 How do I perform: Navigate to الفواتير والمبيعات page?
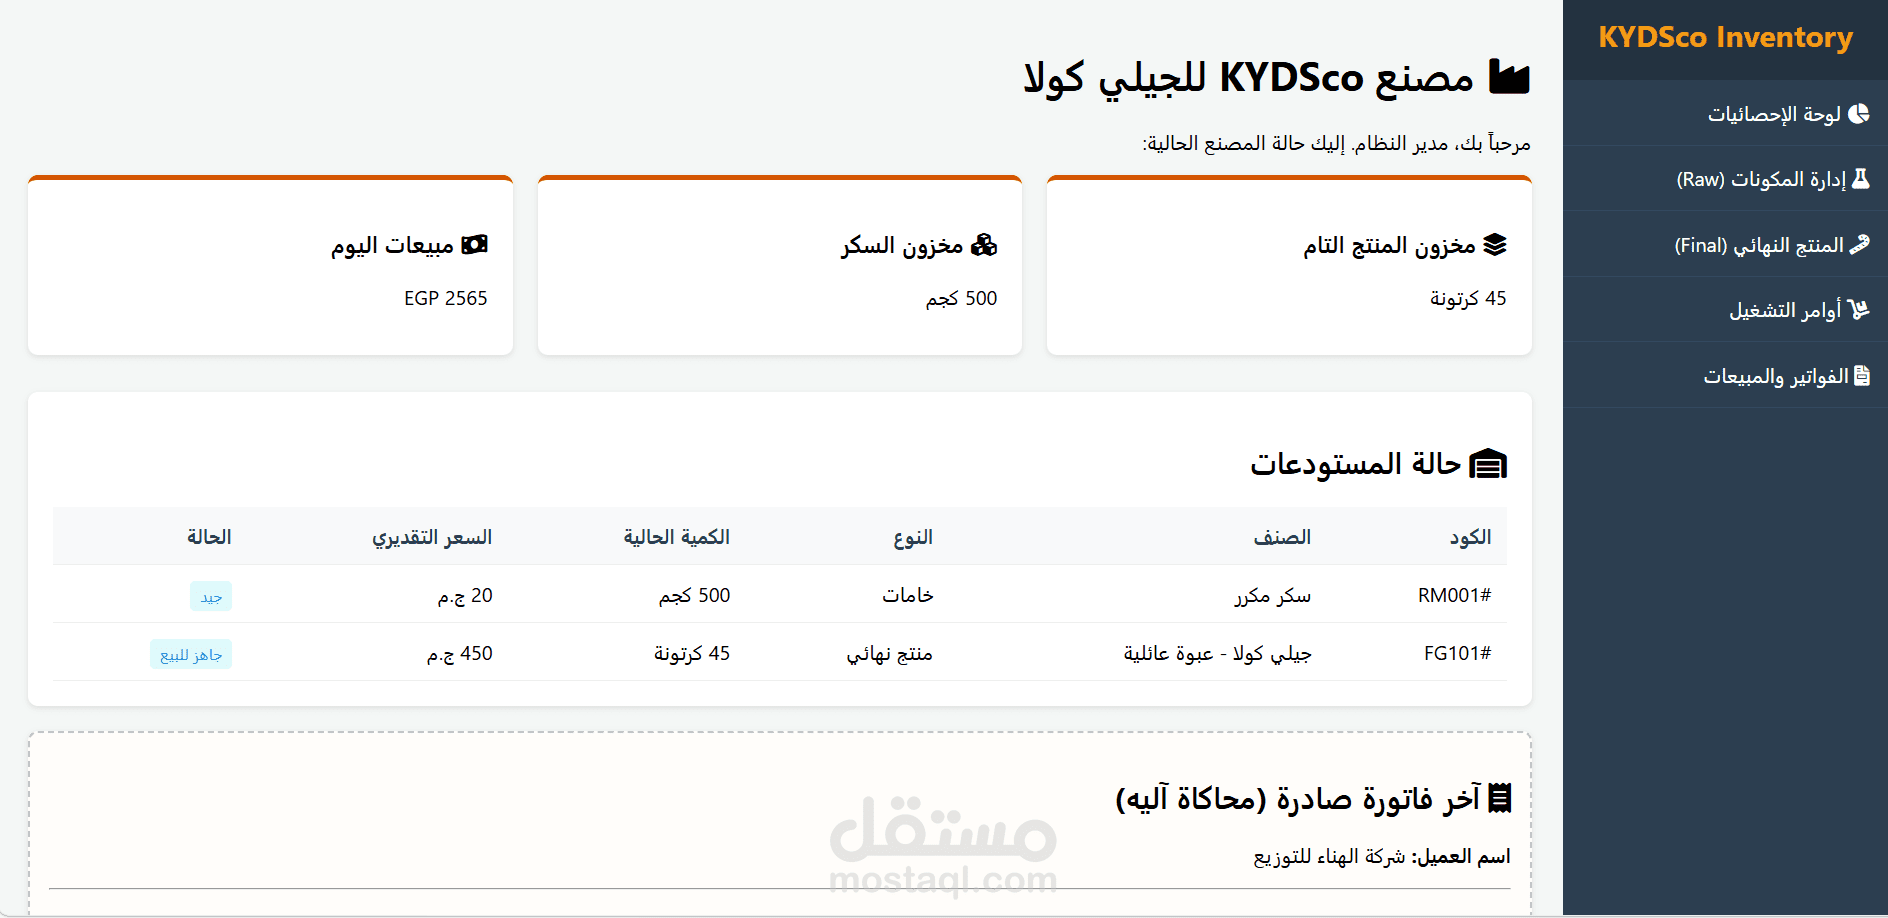coord(1725,376)
